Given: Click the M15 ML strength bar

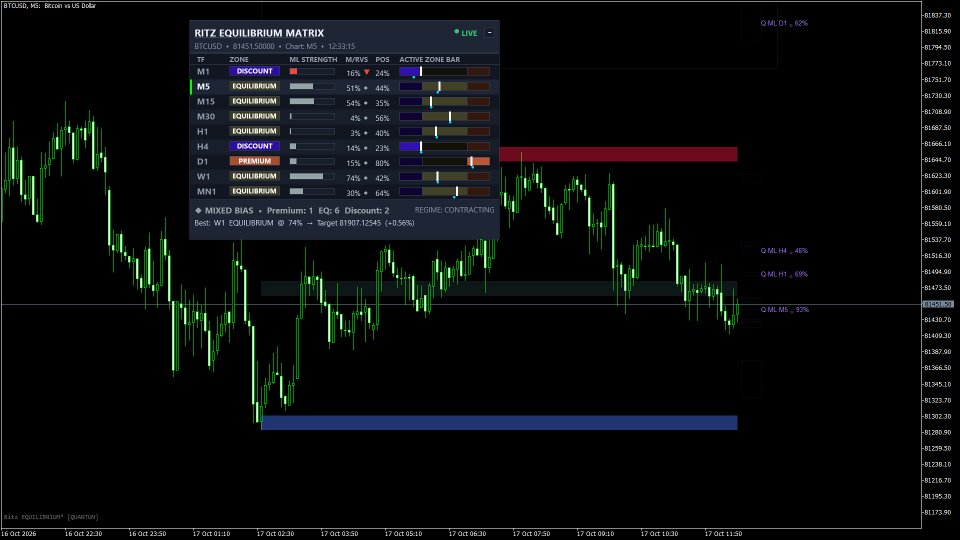Looking at the screenshot, I should click(312, 102).
